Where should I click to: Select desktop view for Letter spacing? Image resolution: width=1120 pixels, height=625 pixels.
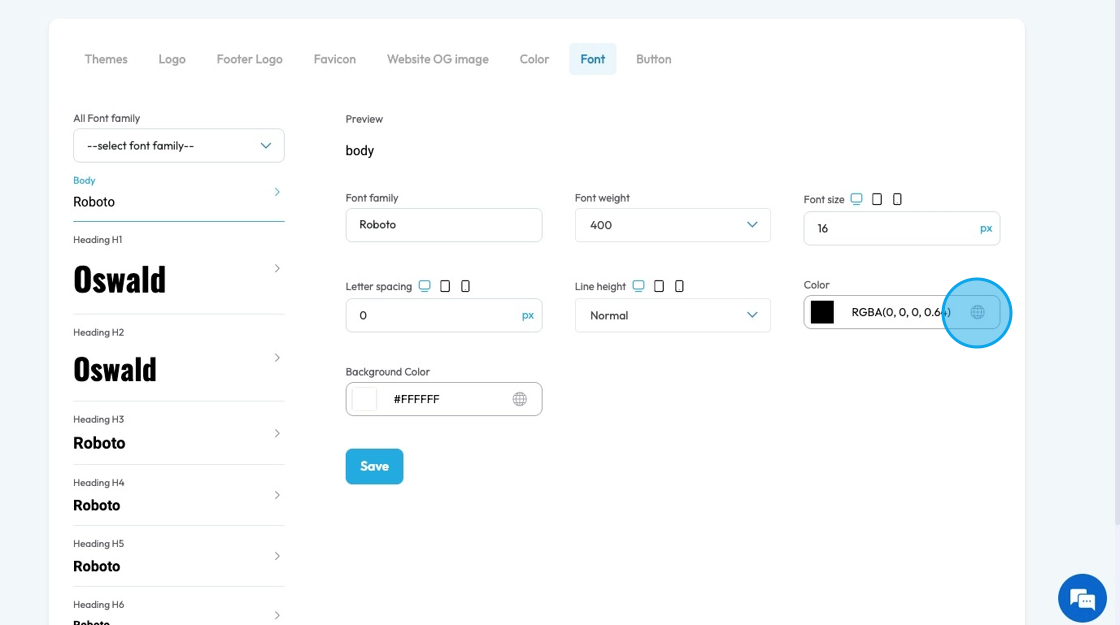click(x=424, y=286)
